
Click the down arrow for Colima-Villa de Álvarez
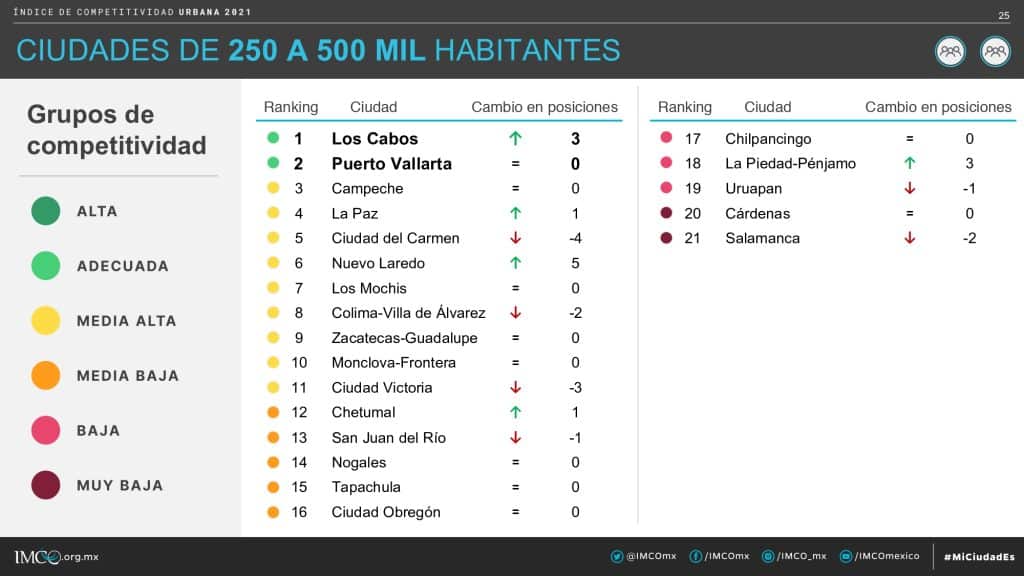[x=515, y=313]
